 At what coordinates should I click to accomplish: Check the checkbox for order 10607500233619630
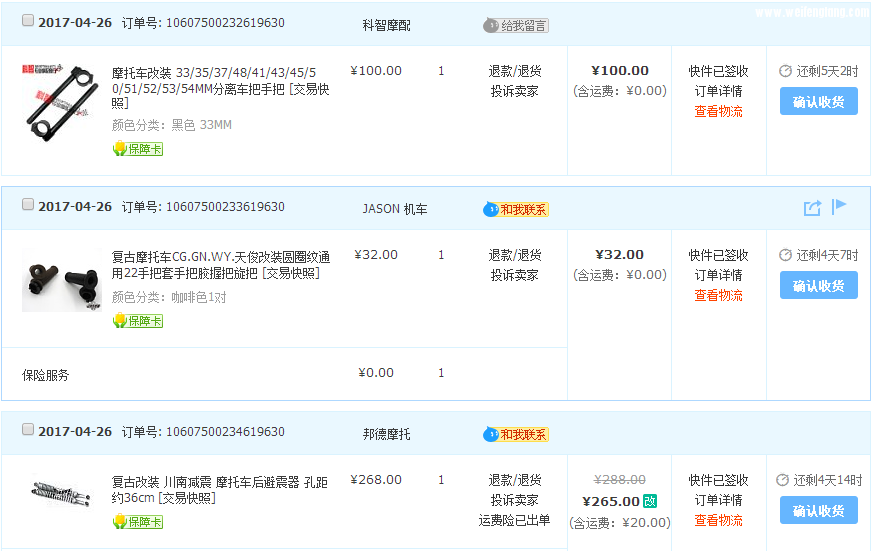click(x=28, y=204)
